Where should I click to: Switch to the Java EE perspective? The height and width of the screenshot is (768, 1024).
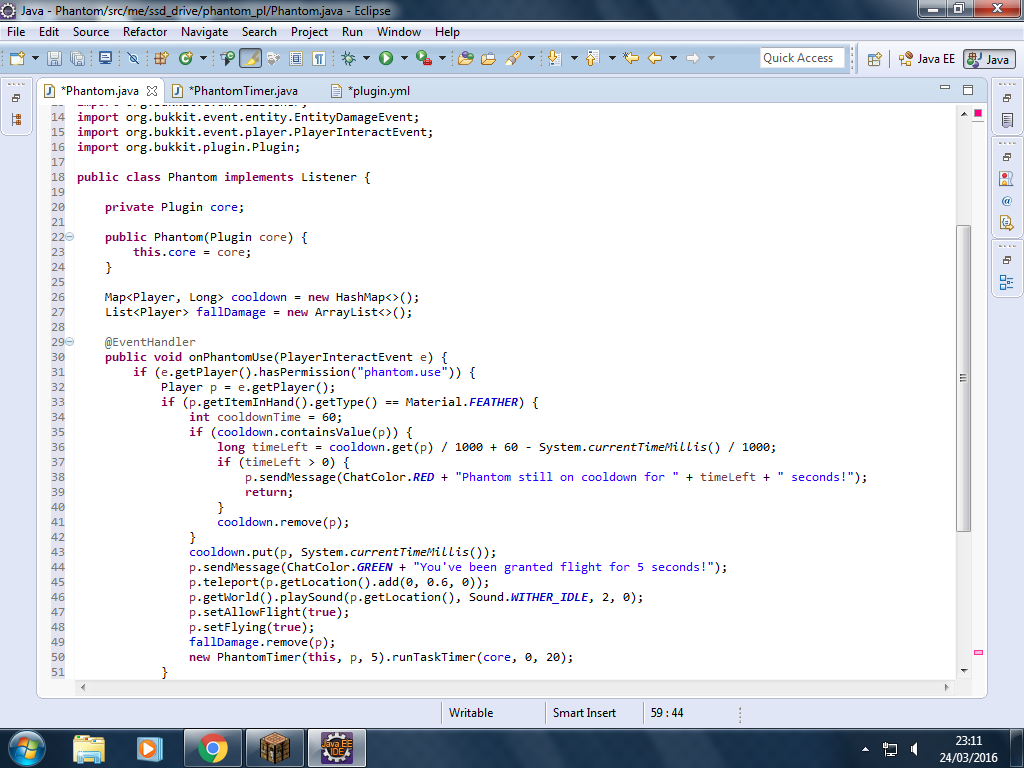[926, 59]
